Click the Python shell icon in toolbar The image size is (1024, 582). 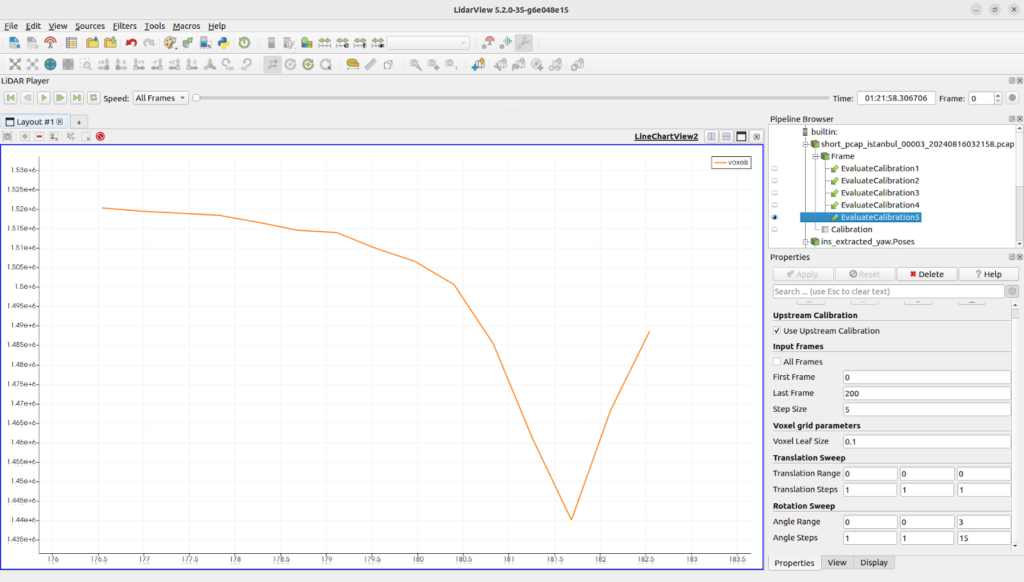coord(223,43)
